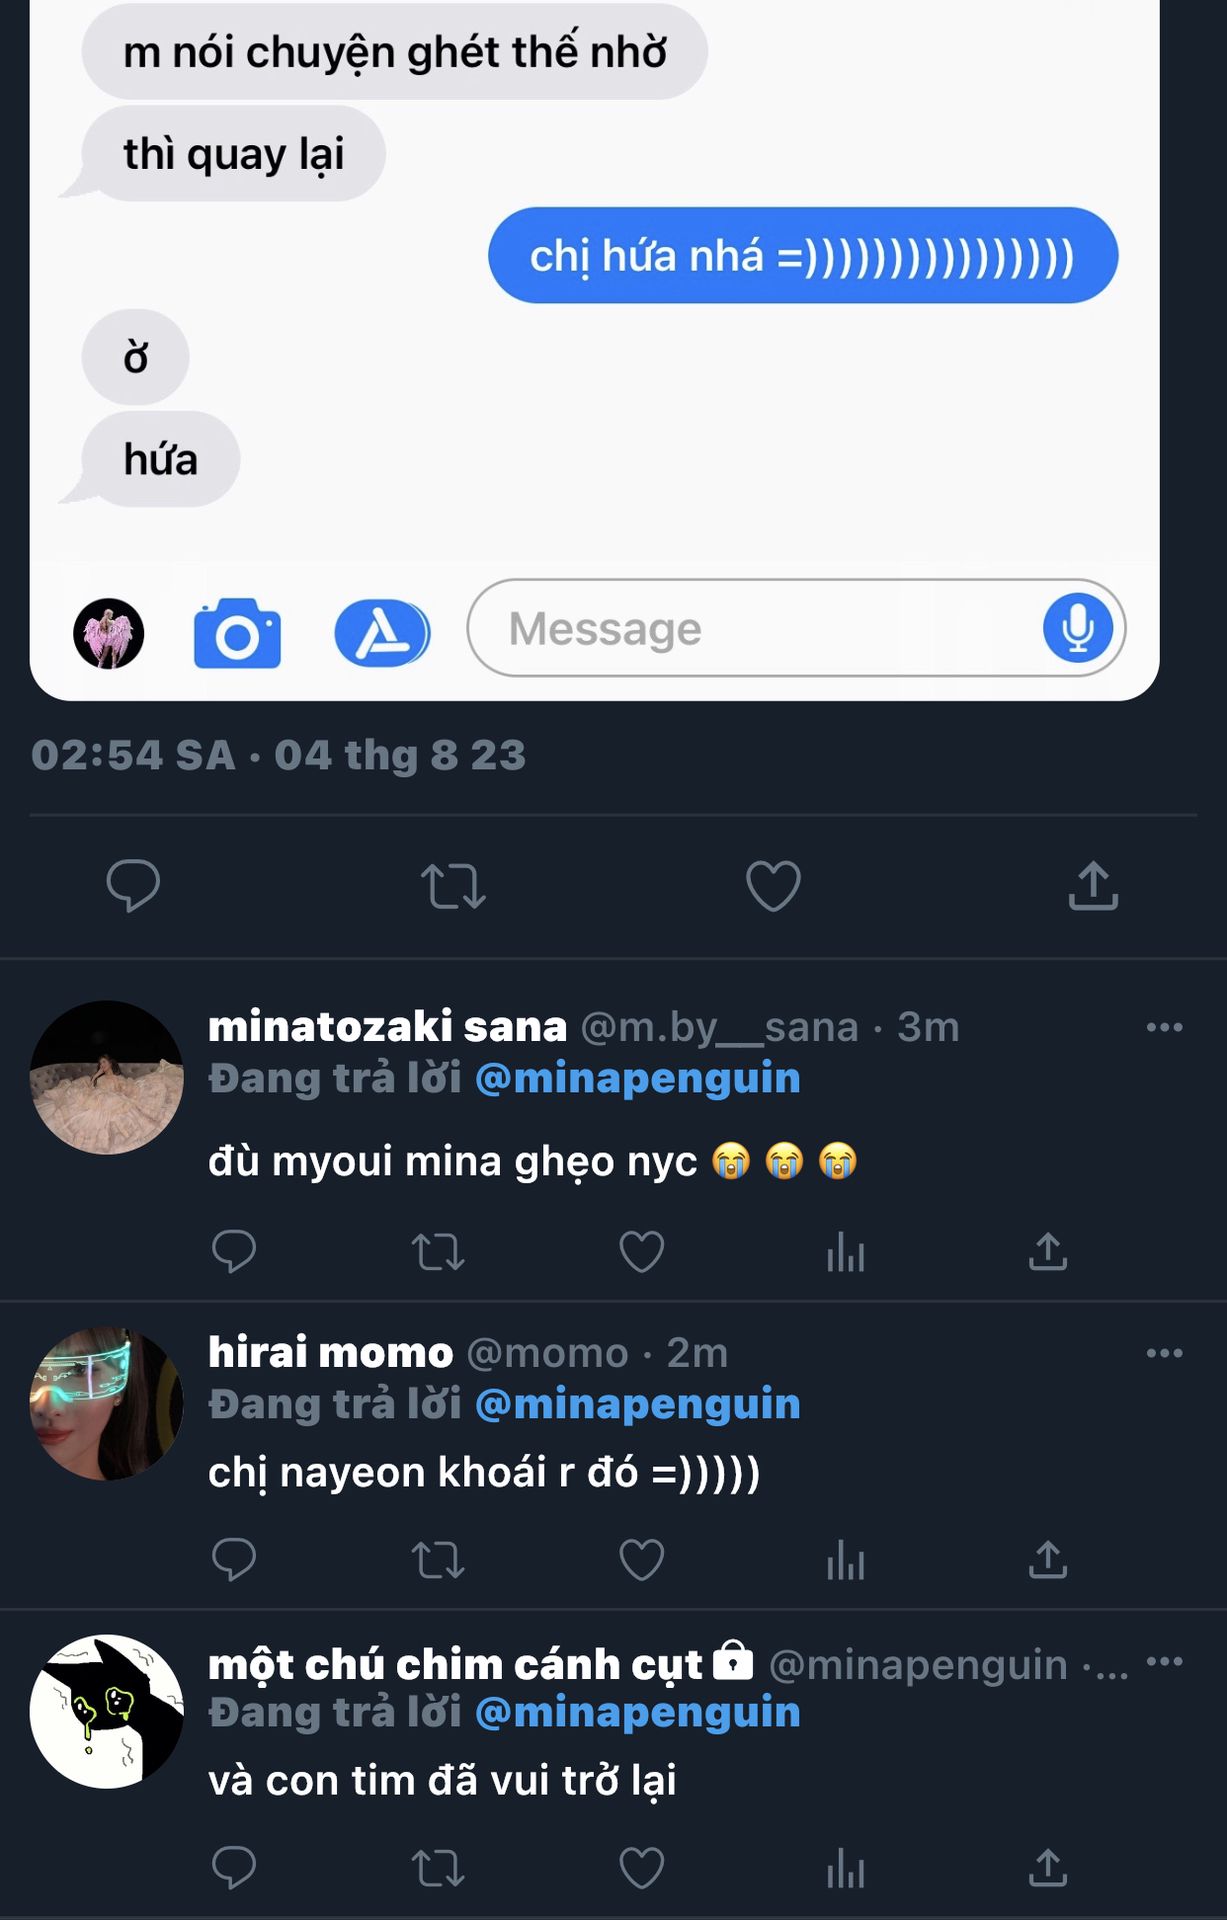
Task: View analytics of minatozaki sana's reply
Action: pos(845,1251)
